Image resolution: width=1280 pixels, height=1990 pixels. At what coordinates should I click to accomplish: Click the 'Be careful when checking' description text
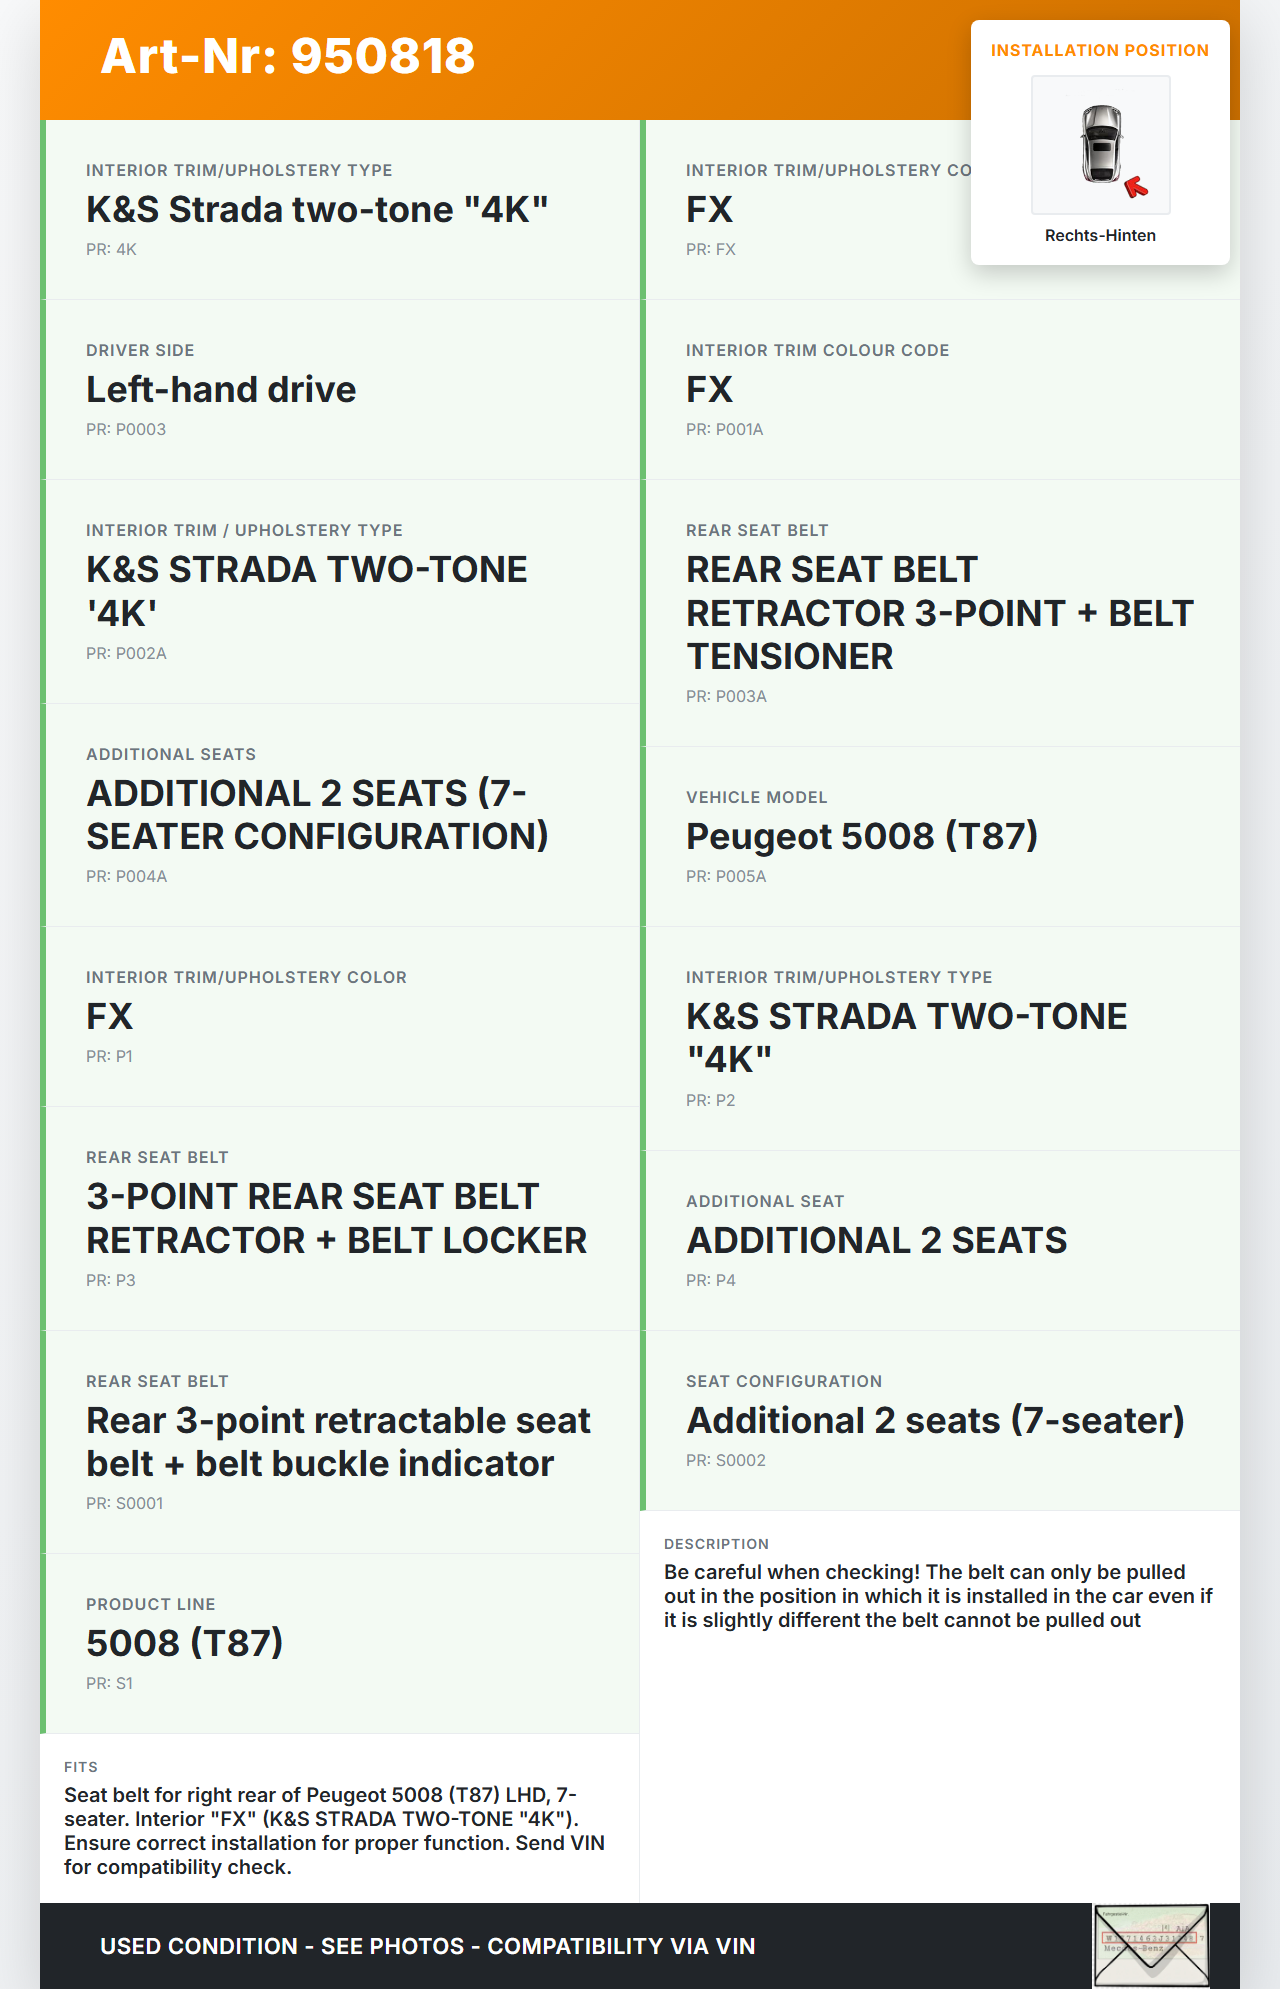[x=937, y=1596]
